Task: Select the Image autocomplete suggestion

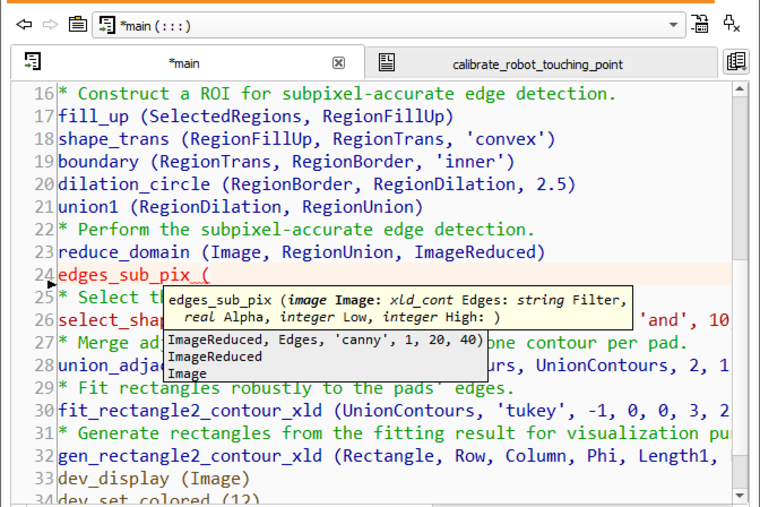Action: [325, 373]
